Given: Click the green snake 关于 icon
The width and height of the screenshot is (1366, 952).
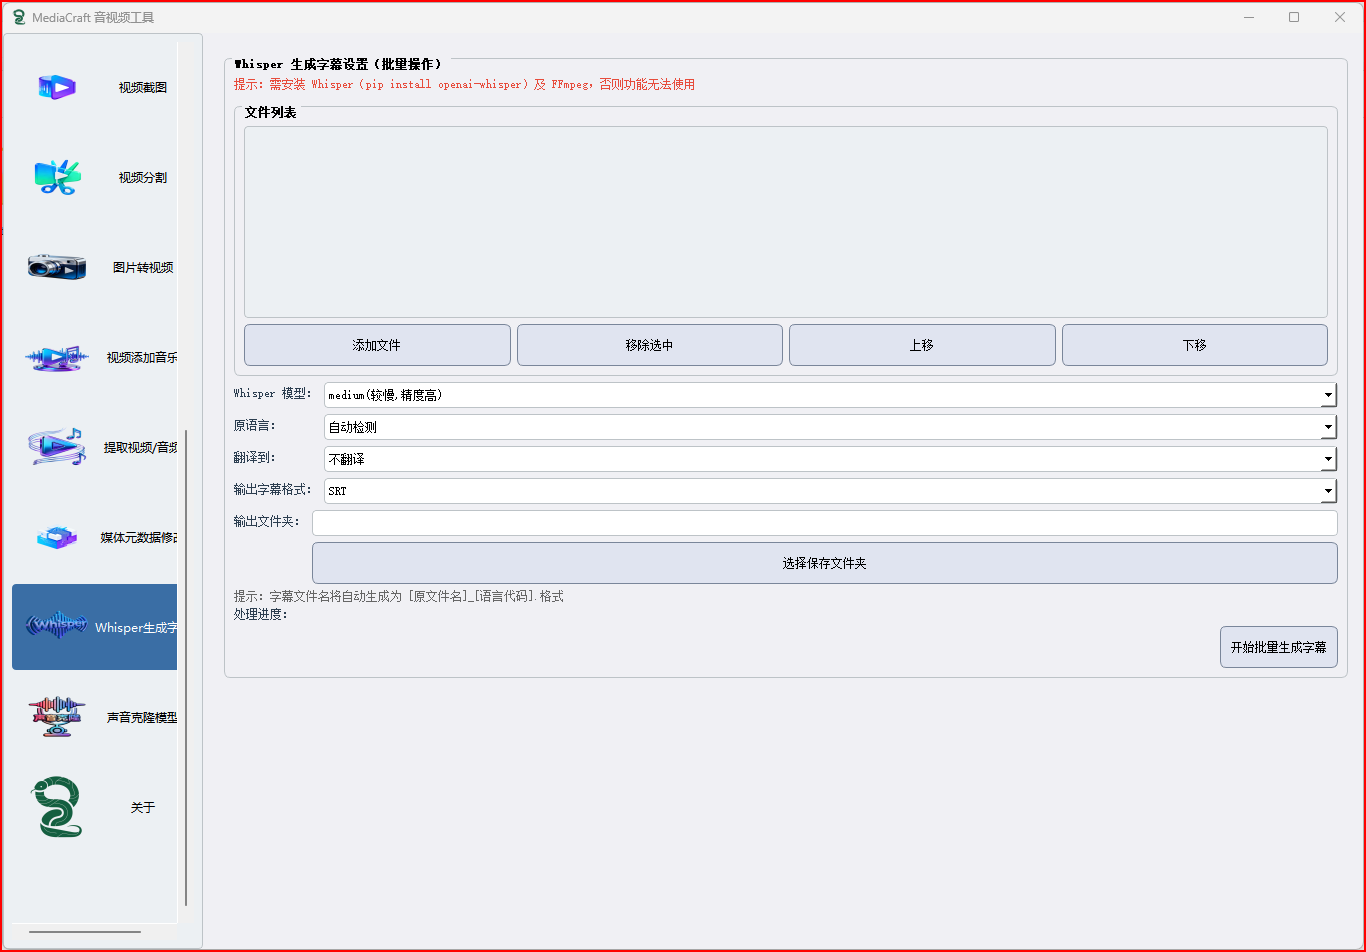Looking at the screenshot, I should pyautogui.click(x=57, y=807).
